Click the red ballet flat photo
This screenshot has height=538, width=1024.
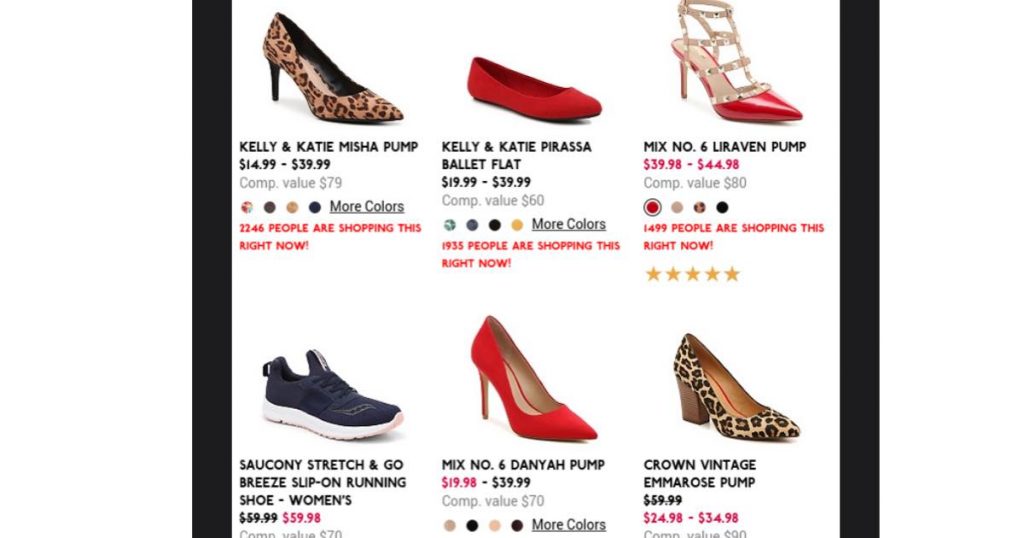tap(534, 90)
